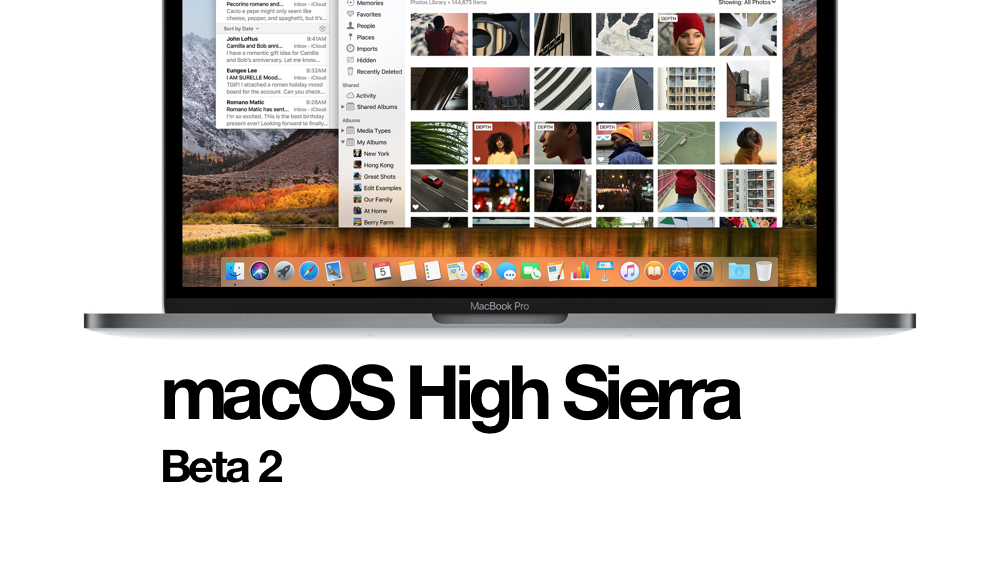The image size is (1000, 561).
Task: Select the green sports field aerial photo
Action: click(x=686, y=143)
